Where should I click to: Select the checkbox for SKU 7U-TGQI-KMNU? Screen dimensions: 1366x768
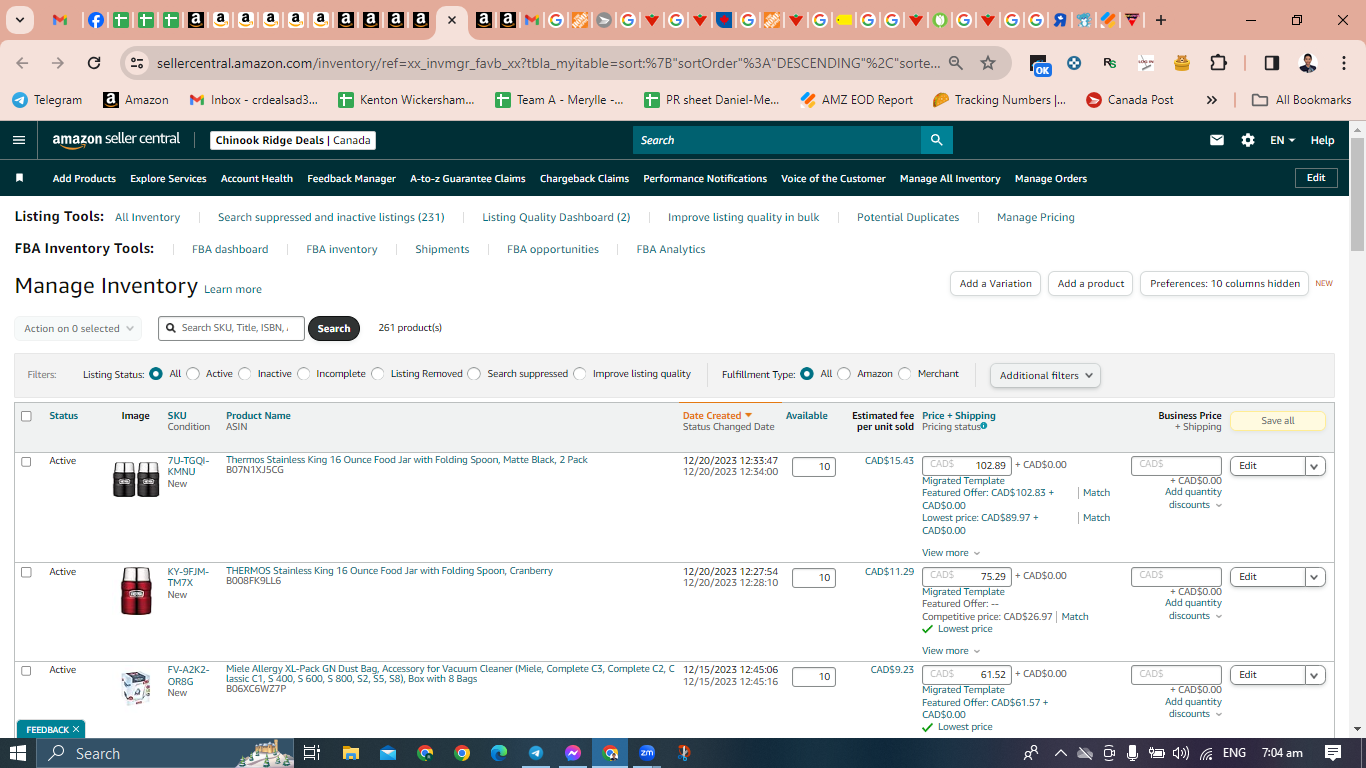pos(26,461)
